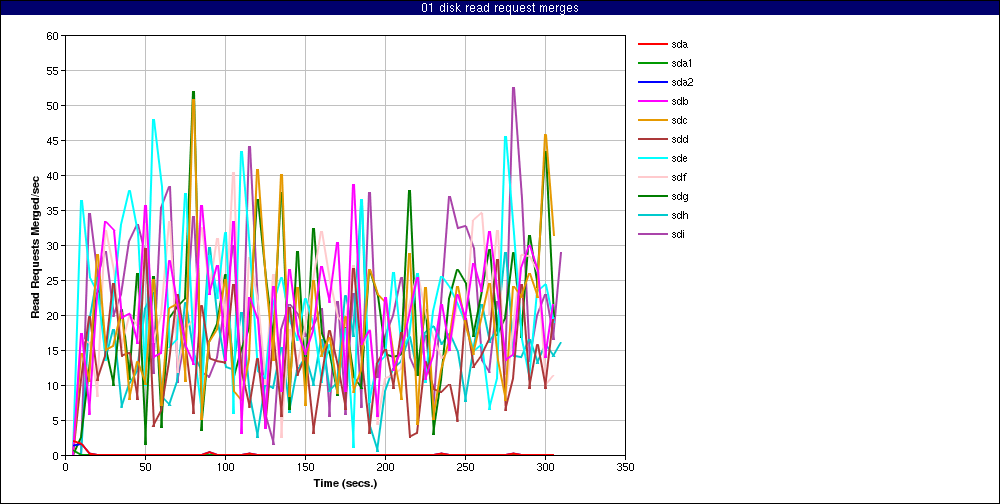The height and width of the screenshot is (504, 1000).
Task: Click the y-axis value 55
Action: tap(55, 71)
